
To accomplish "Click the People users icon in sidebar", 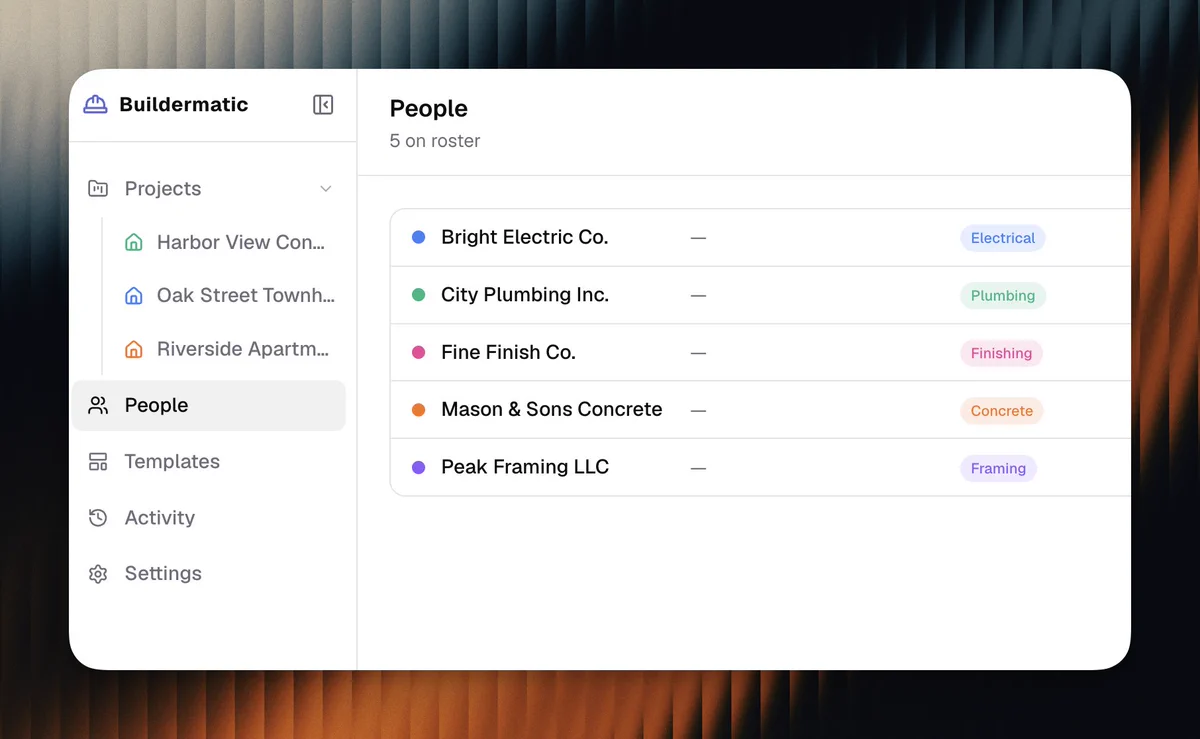I will pyautogui.click(x=98, y=405).
